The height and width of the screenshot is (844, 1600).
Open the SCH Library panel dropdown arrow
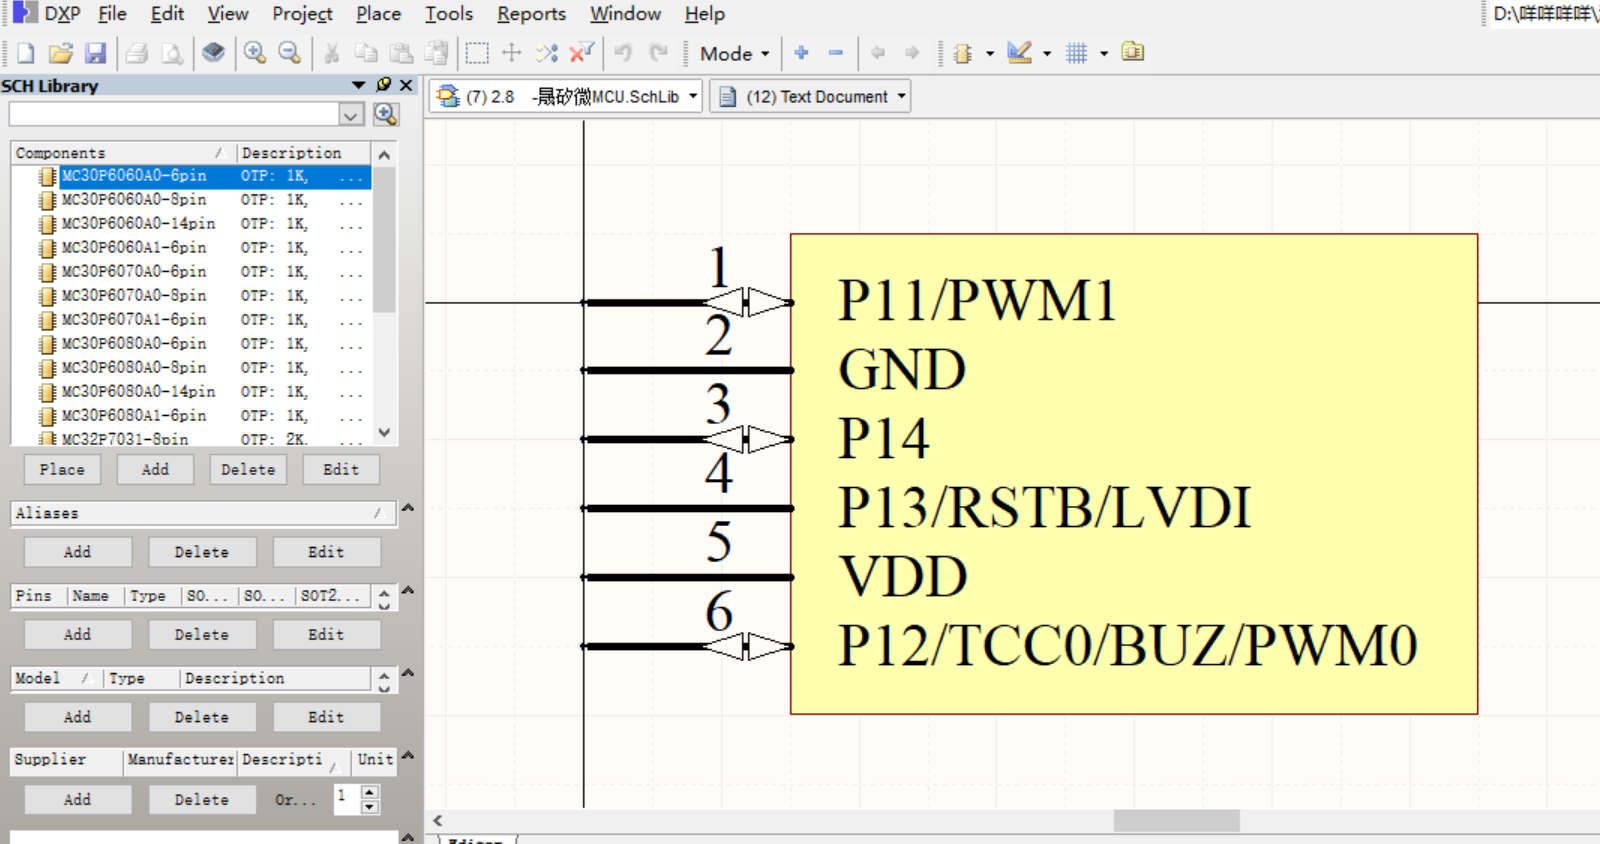click(359, 85)
